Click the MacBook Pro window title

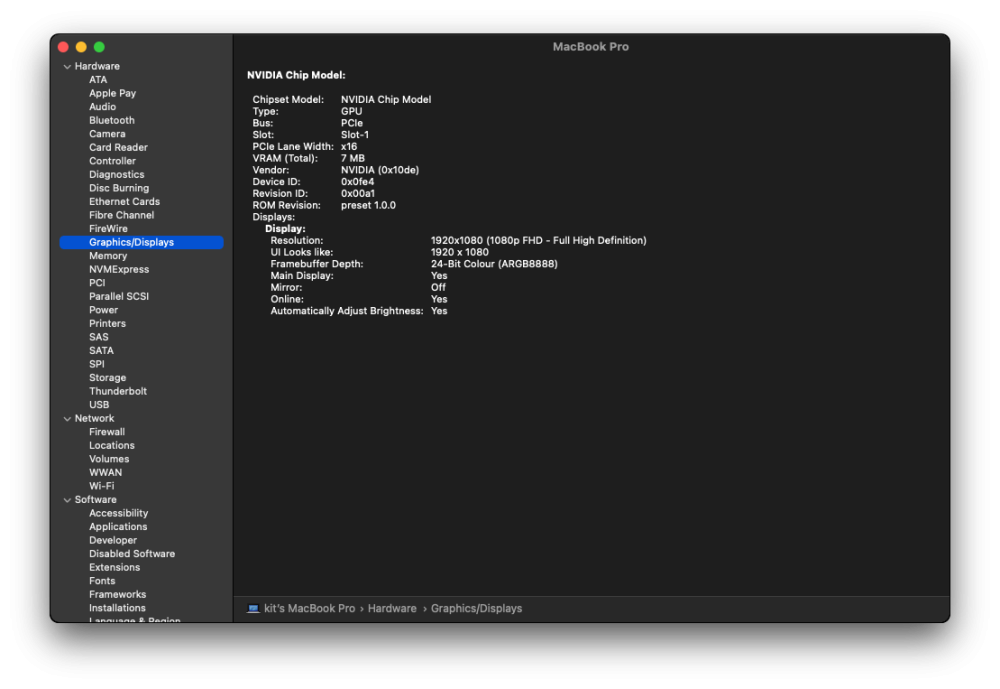[x=591, y=47]
